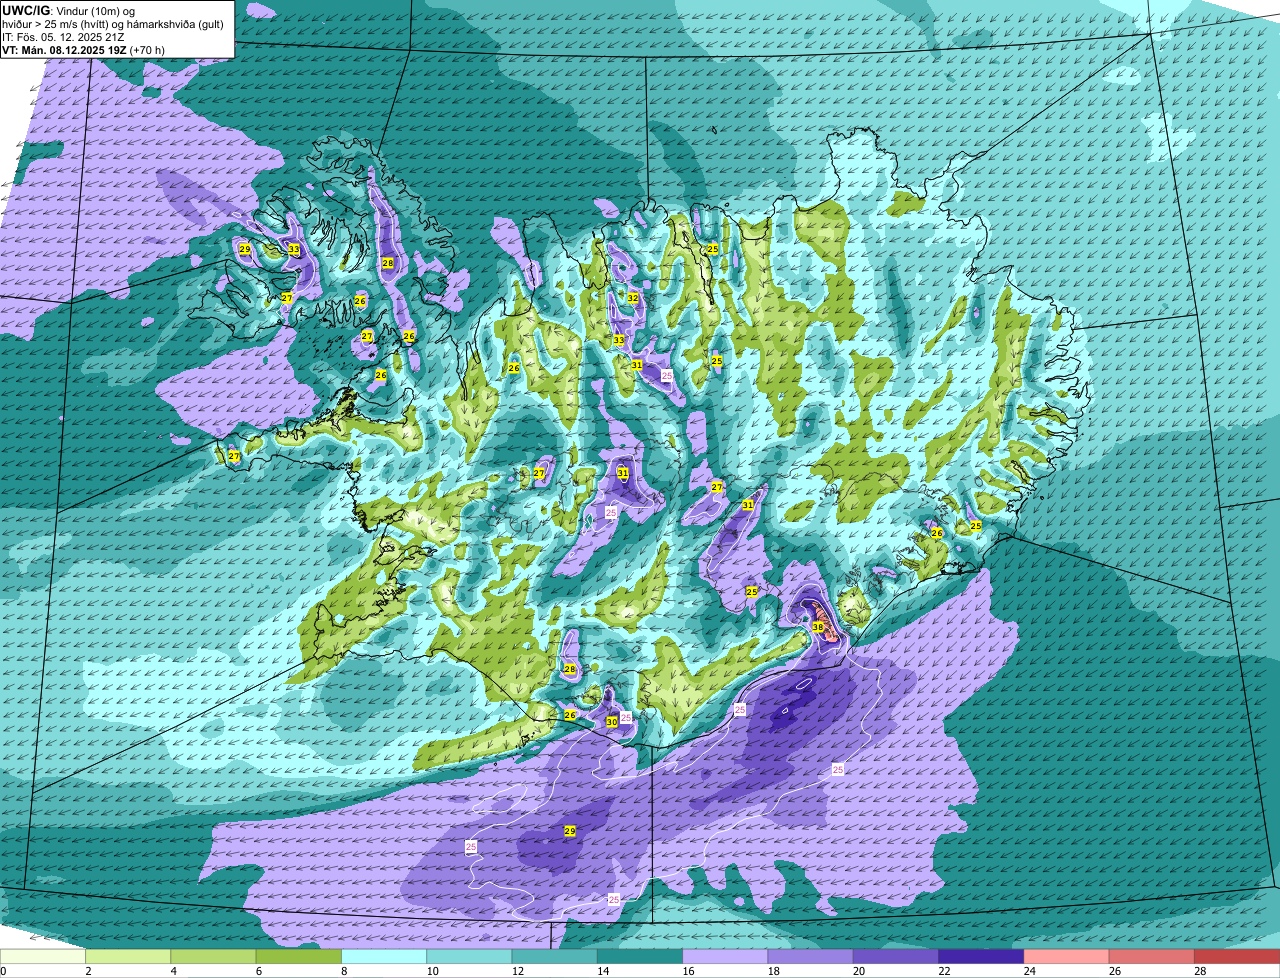Click the legend scale number 4
The height and width of the screenshot is (978, 1280).
[173, 971]
